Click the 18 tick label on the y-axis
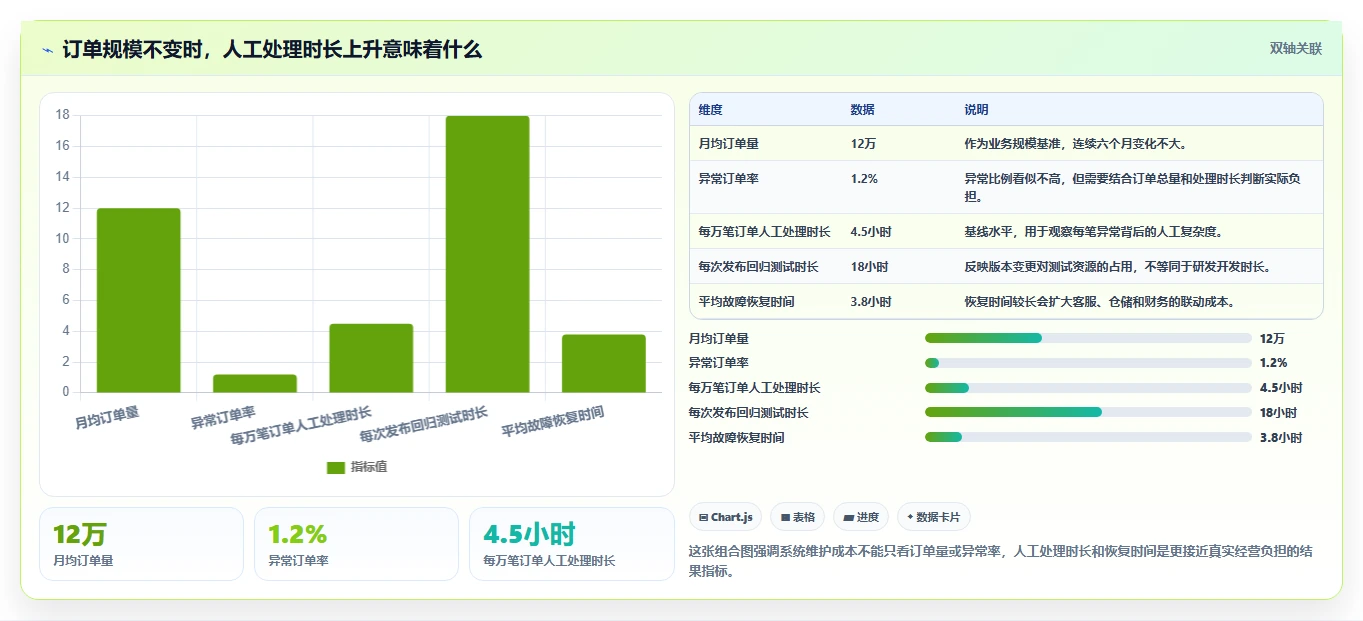The image size is (1363, 621). point(62,115)
